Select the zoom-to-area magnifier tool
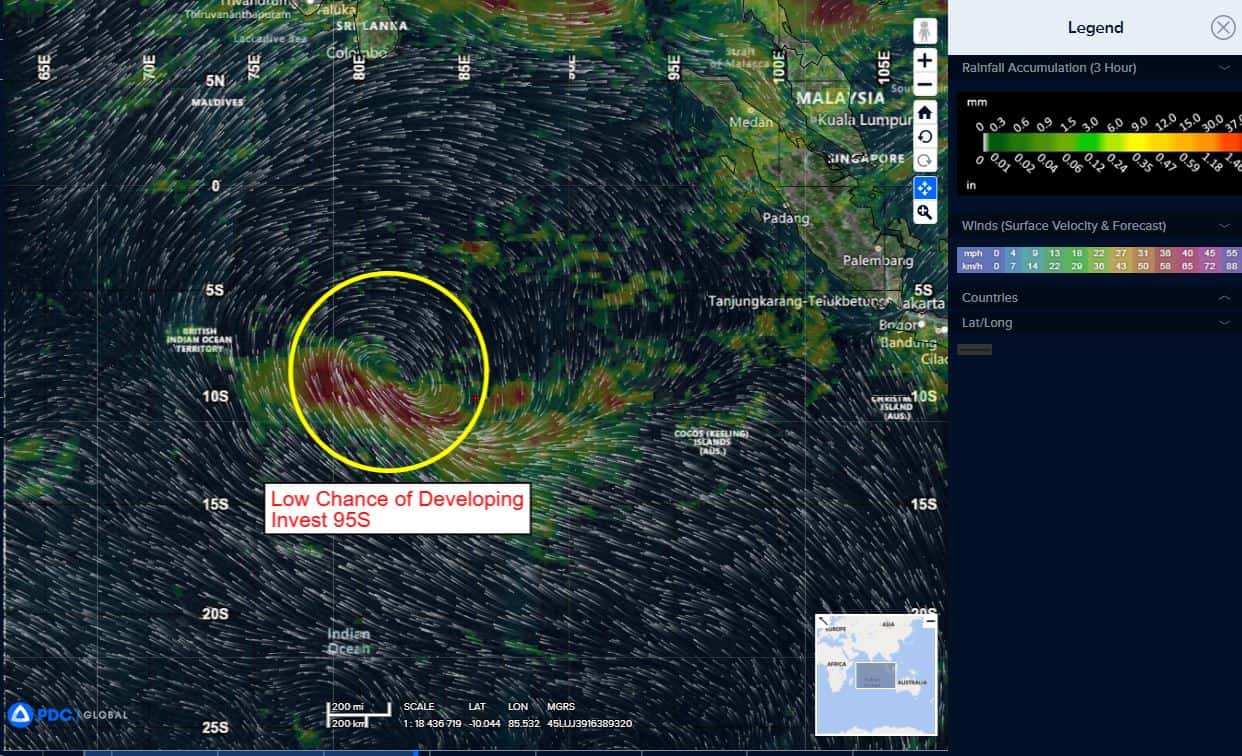This screenshot has height=756, width=1242. (924, 212)
